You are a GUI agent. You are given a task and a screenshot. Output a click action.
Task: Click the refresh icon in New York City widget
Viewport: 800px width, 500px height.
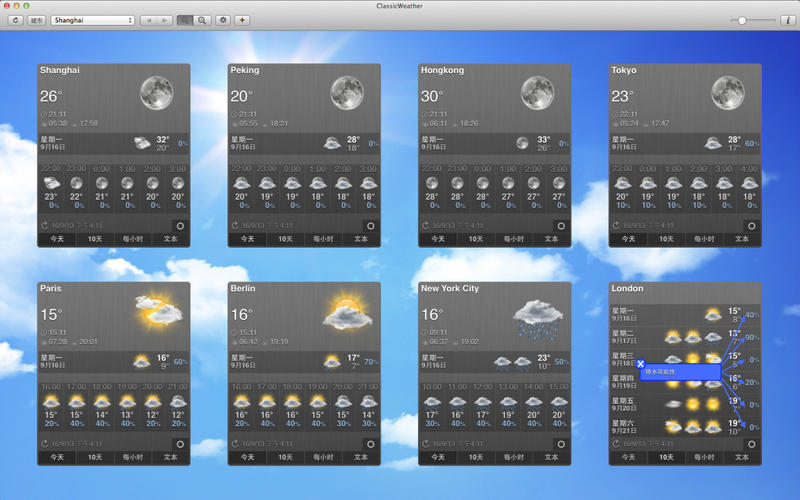click(x=426, y=444)
